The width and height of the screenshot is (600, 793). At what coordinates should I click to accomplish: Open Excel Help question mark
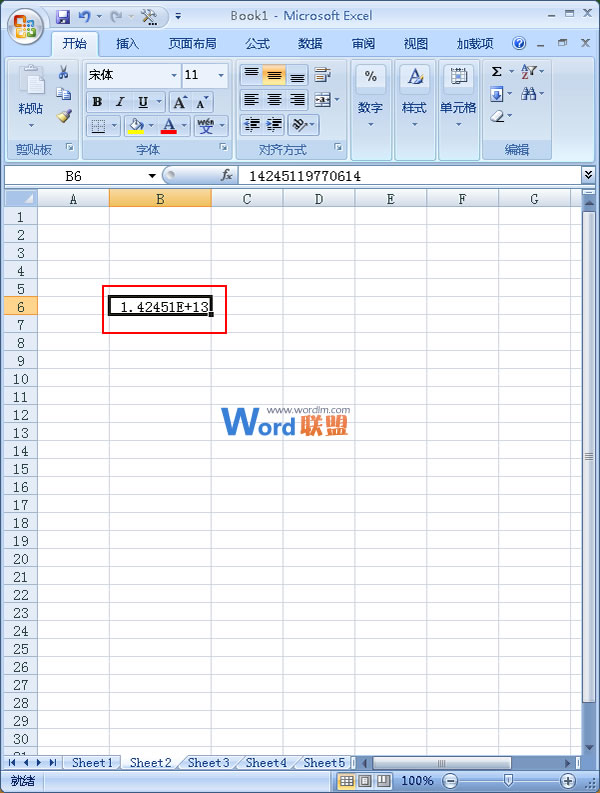[x=519, y=43]
